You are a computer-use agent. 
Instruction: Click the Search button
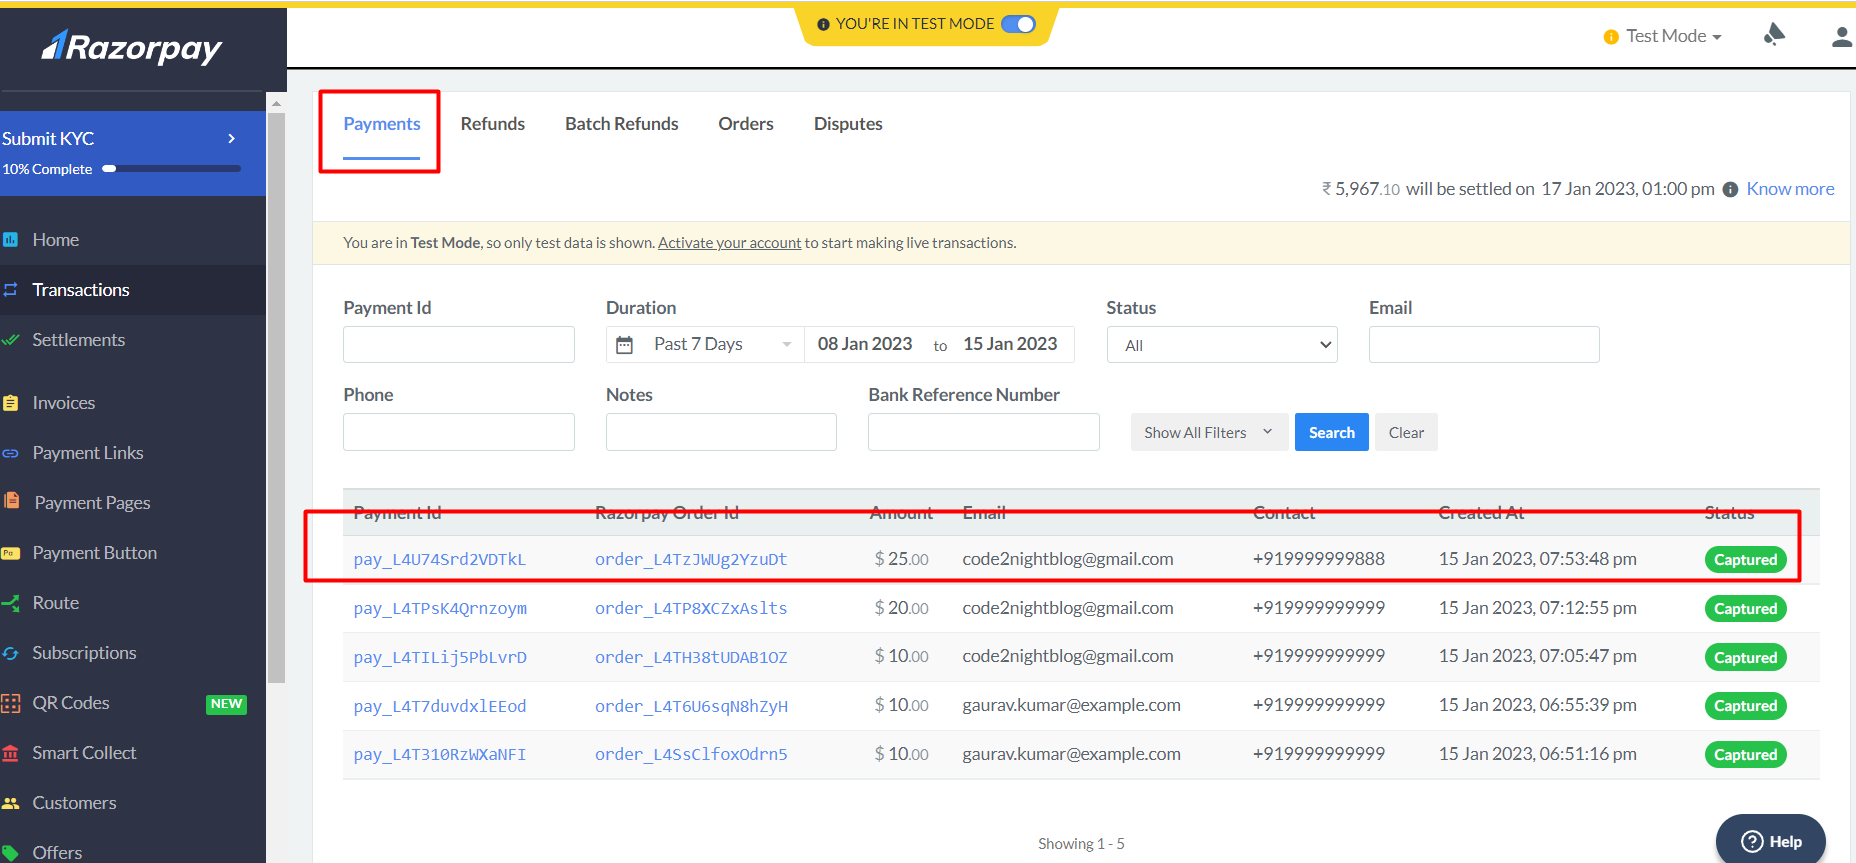tap(1332, 432)
